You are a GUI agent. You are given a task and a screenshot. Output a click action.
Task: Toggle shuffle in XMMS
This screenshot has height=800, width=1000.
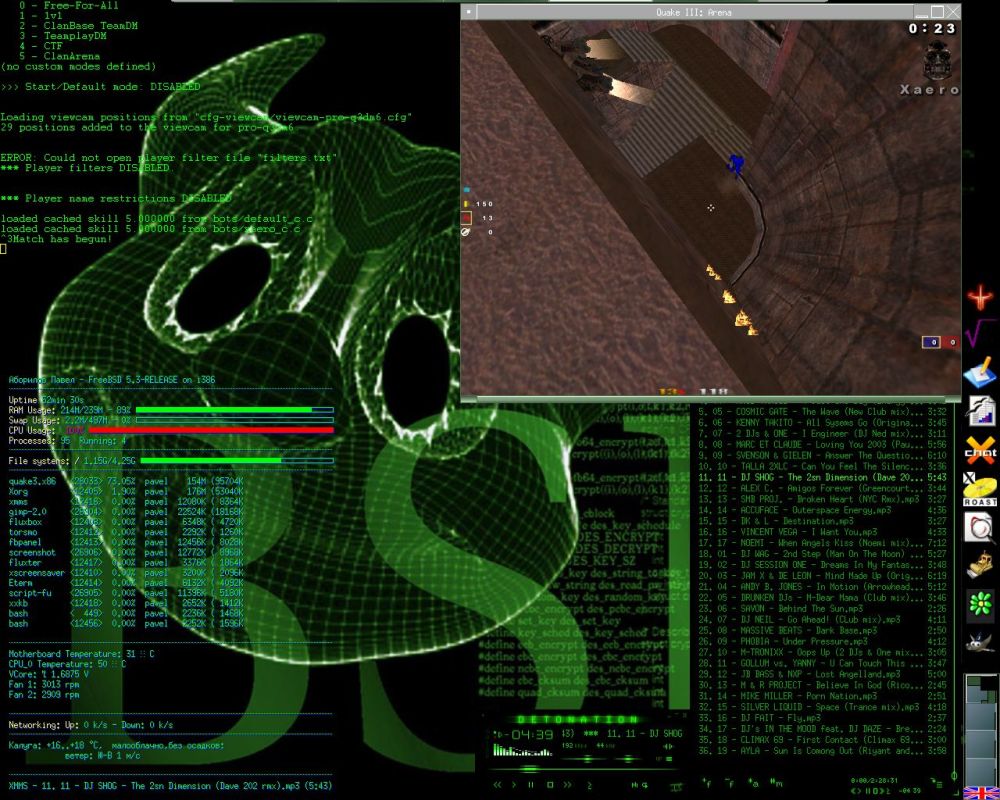[x=635, y=784]
